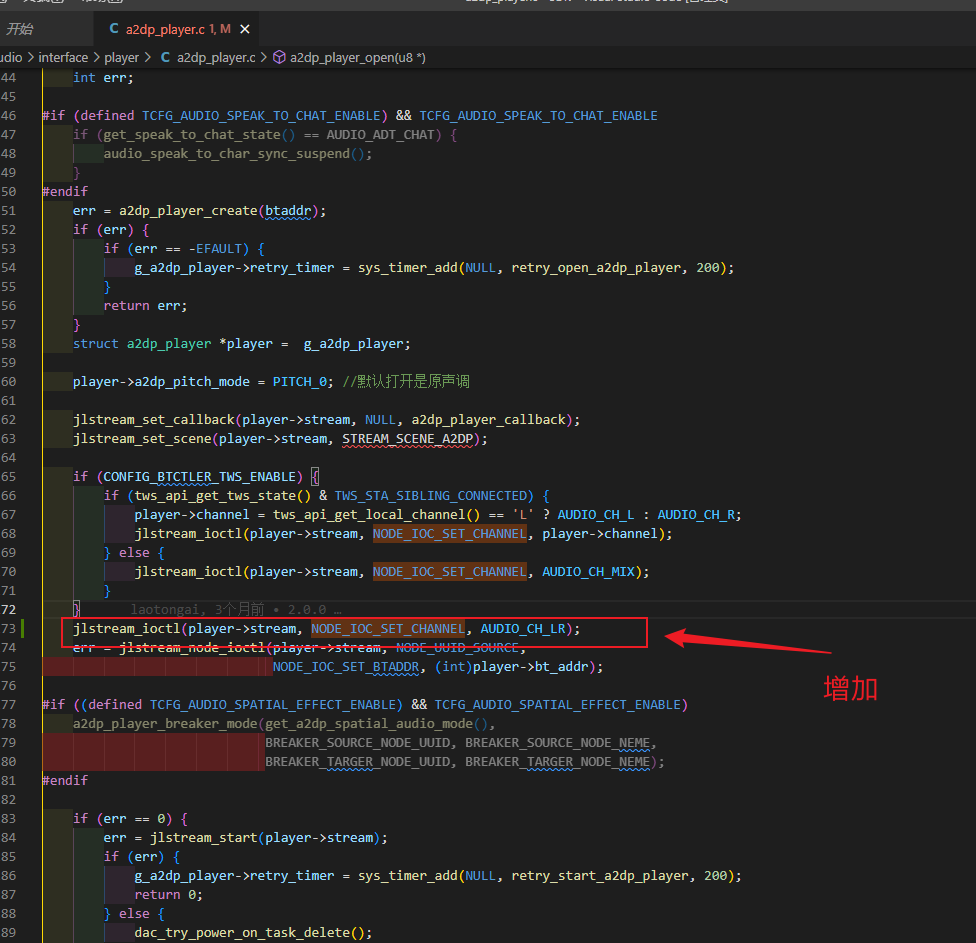Click audio_speak_to_char_sync_suspend in the code
976x943 pixels.
pyautogui.click(x=227, y=154)
